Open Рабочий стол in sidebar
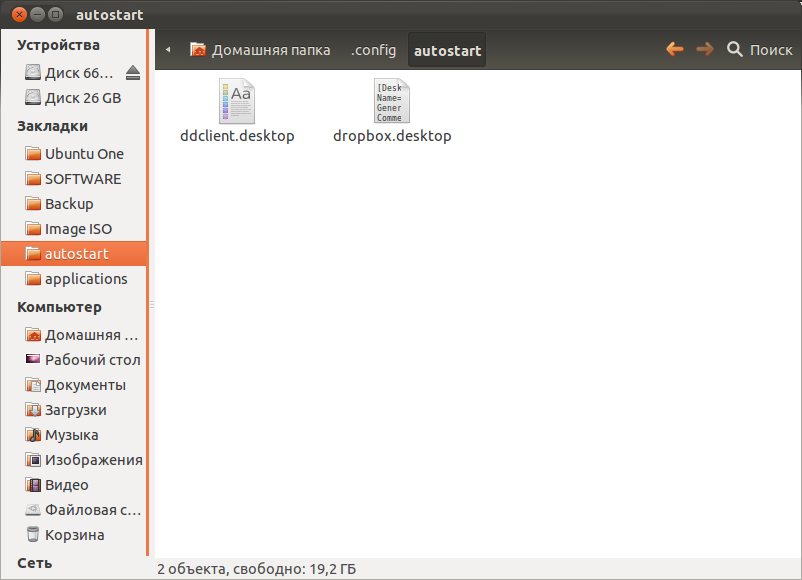 tap(74, 360)
